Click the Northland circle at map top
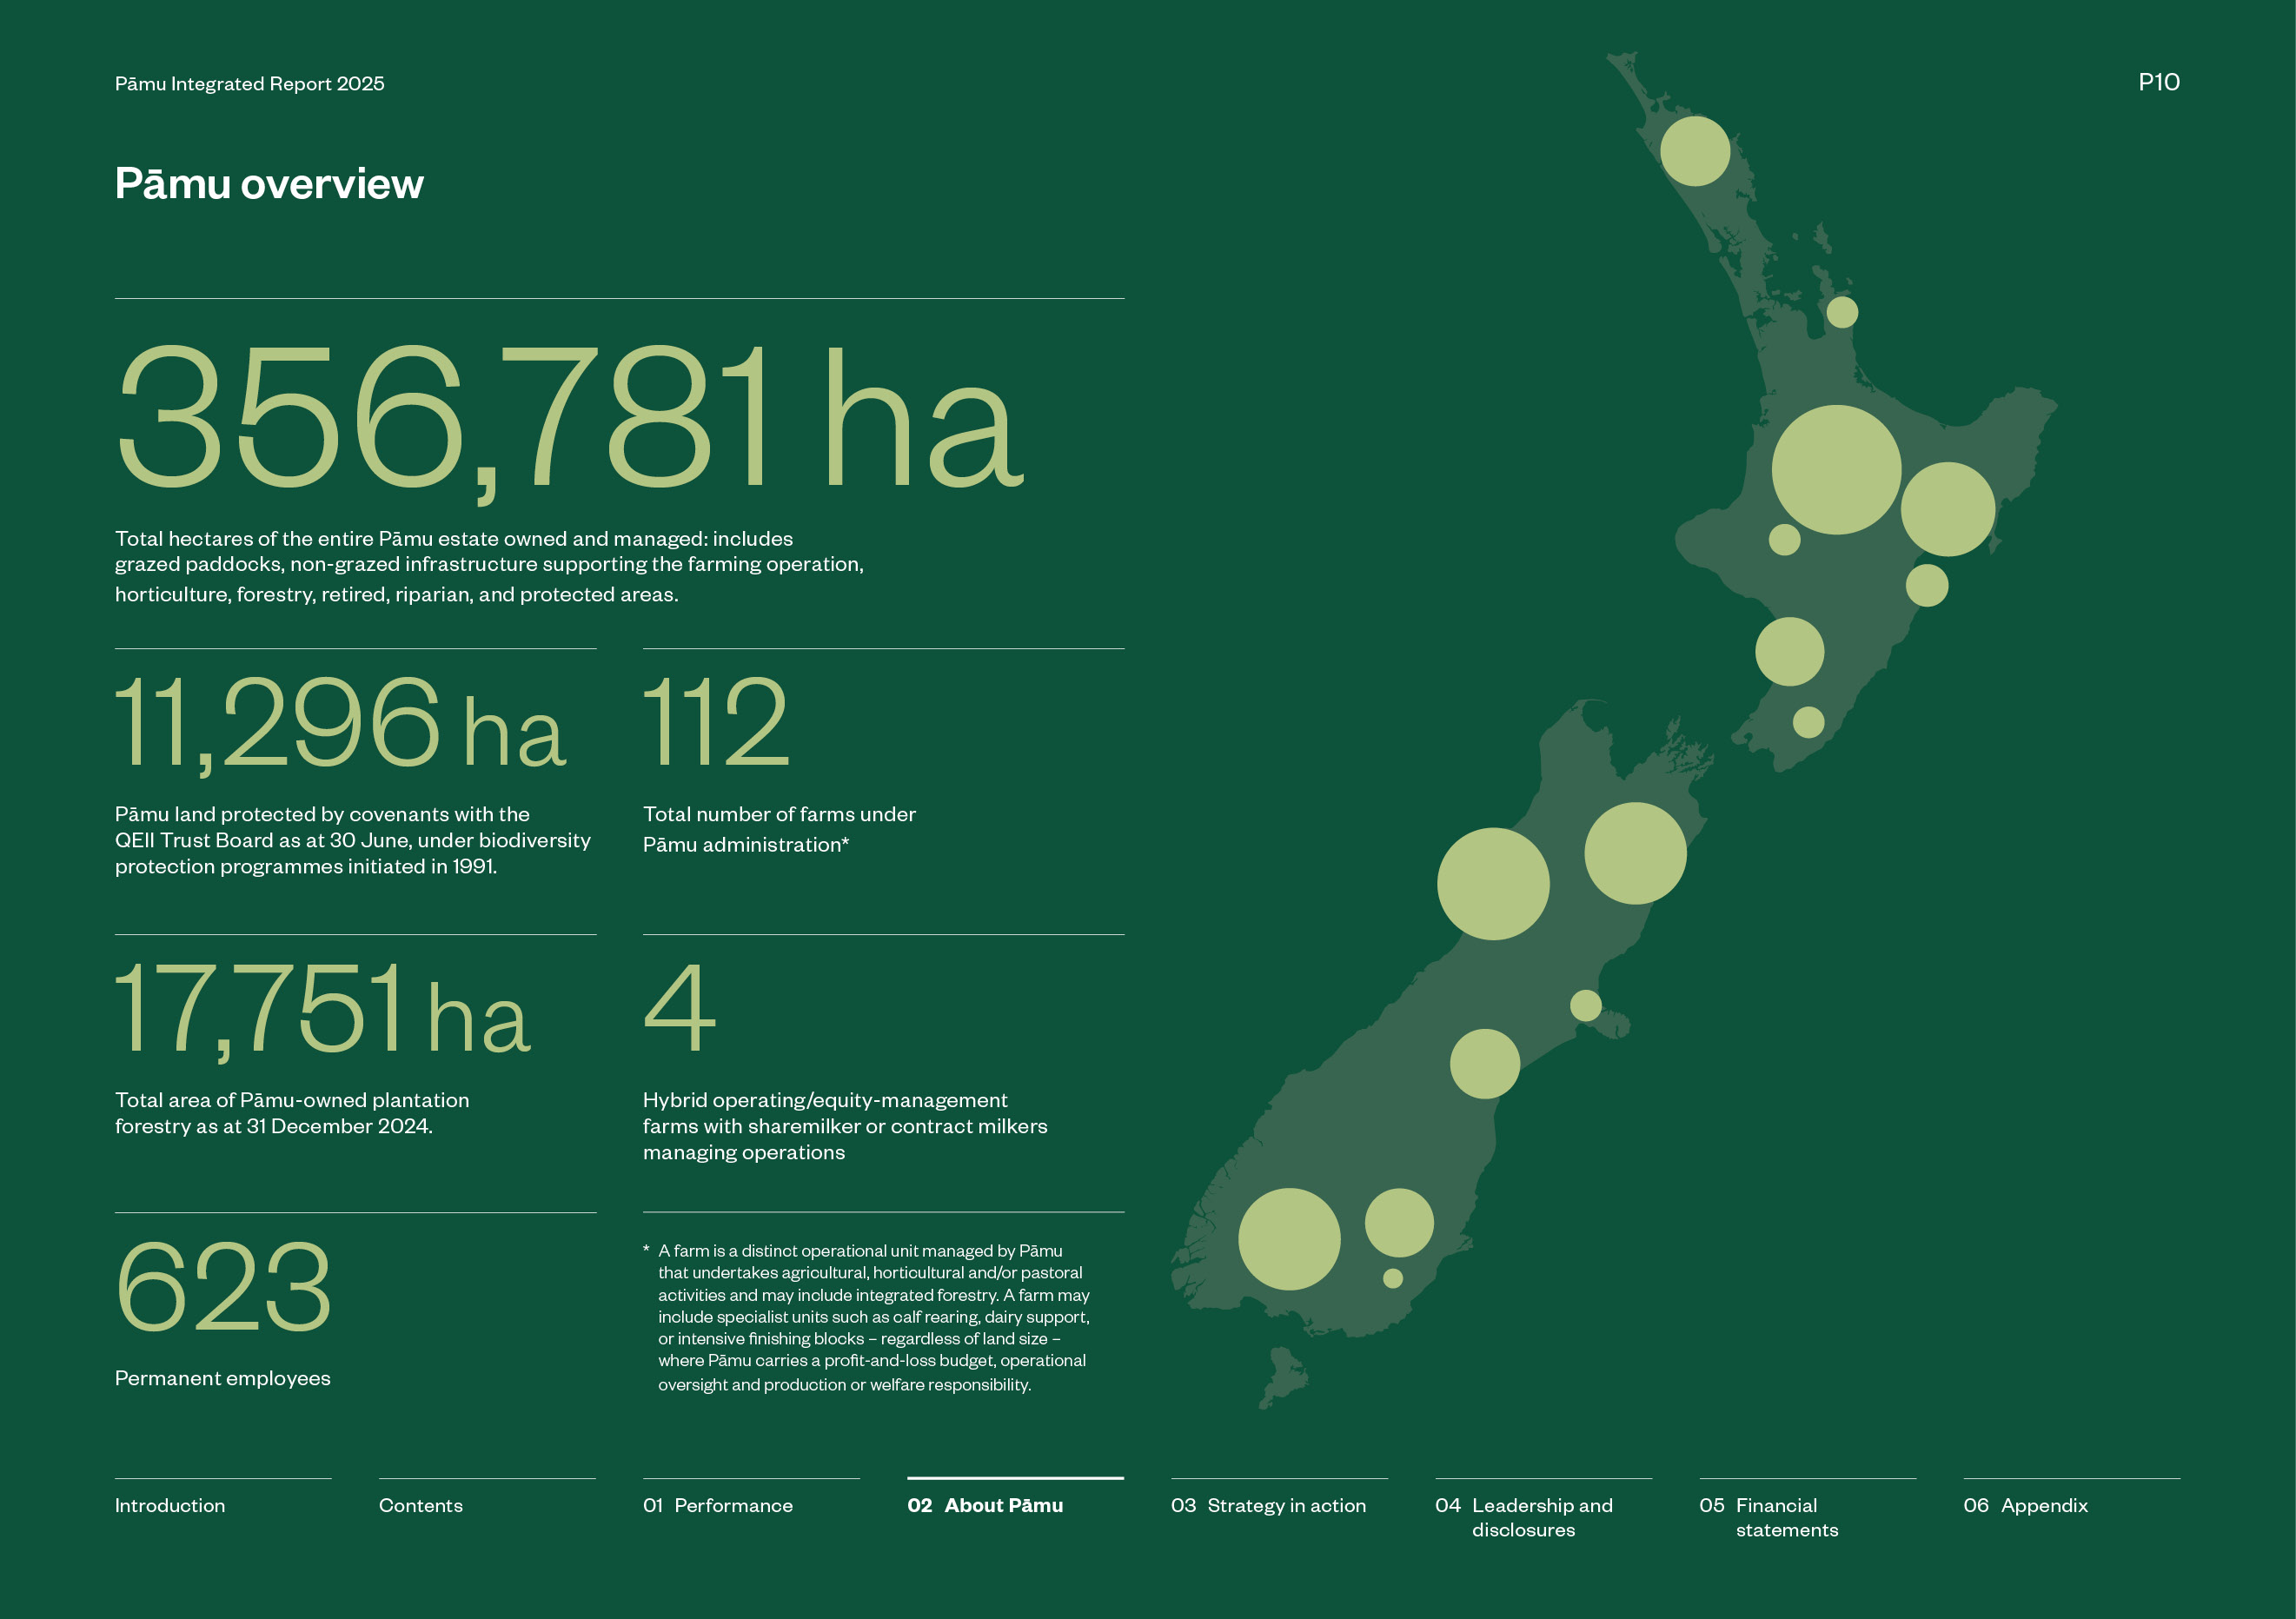This screenshot has width=2296, height=1619. 1695,151
